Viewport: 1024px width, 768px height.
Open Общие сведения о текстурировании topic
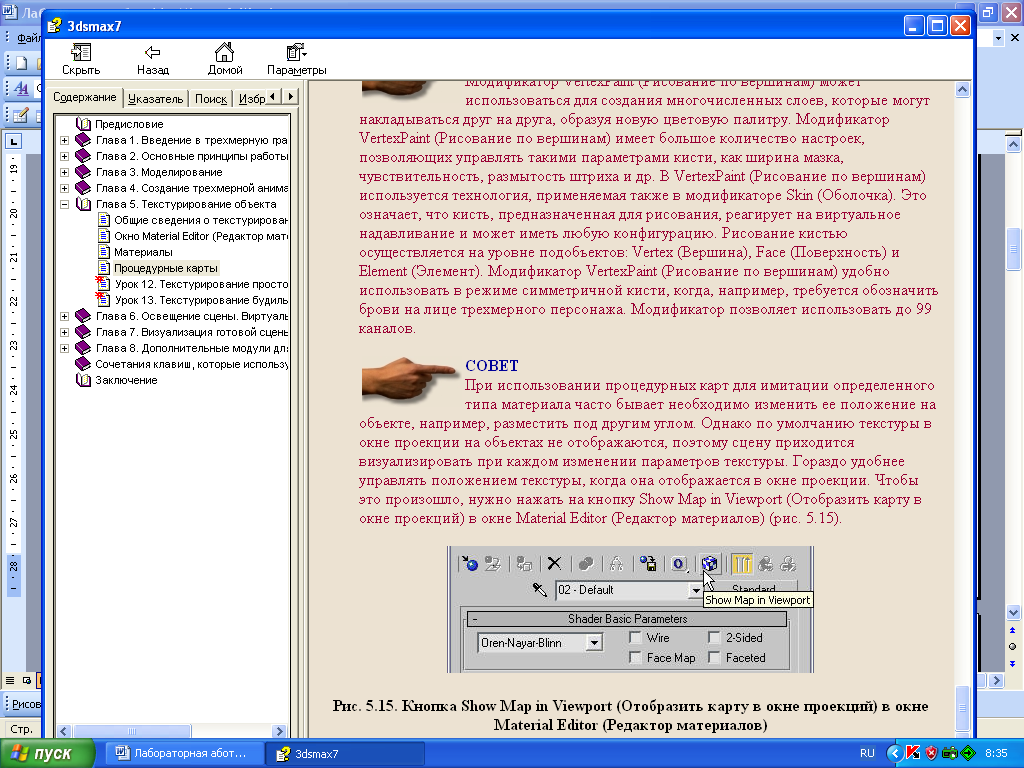(200, 220)
